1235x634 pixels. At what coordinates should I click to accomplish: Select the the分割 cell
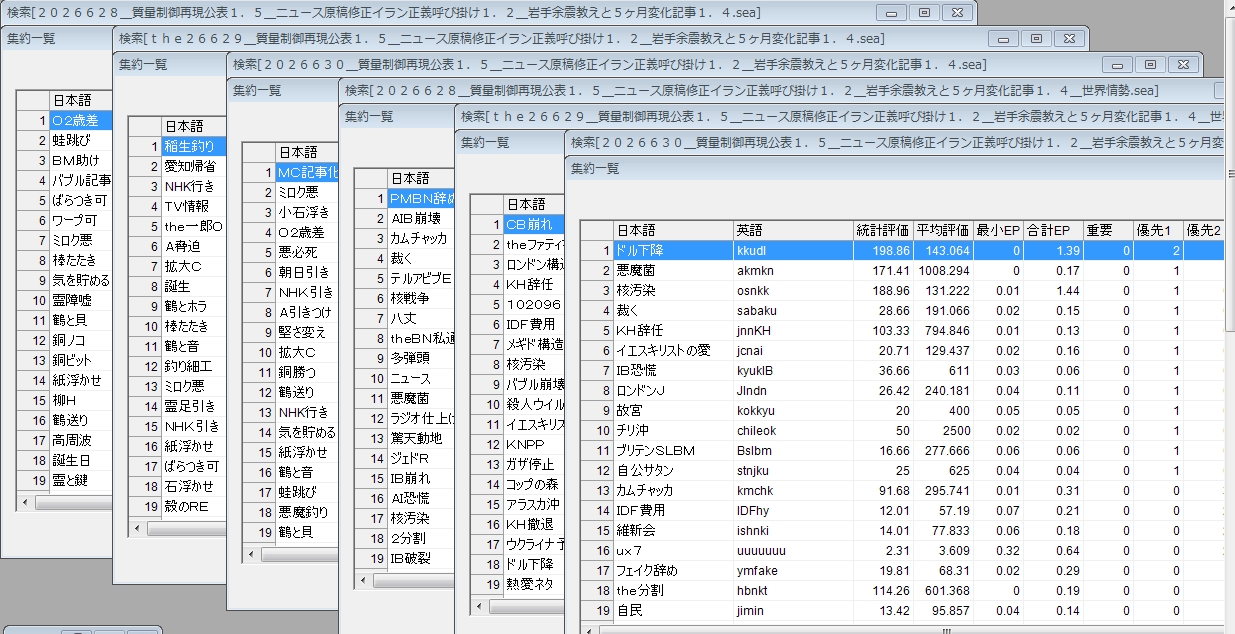click(673, 591)
